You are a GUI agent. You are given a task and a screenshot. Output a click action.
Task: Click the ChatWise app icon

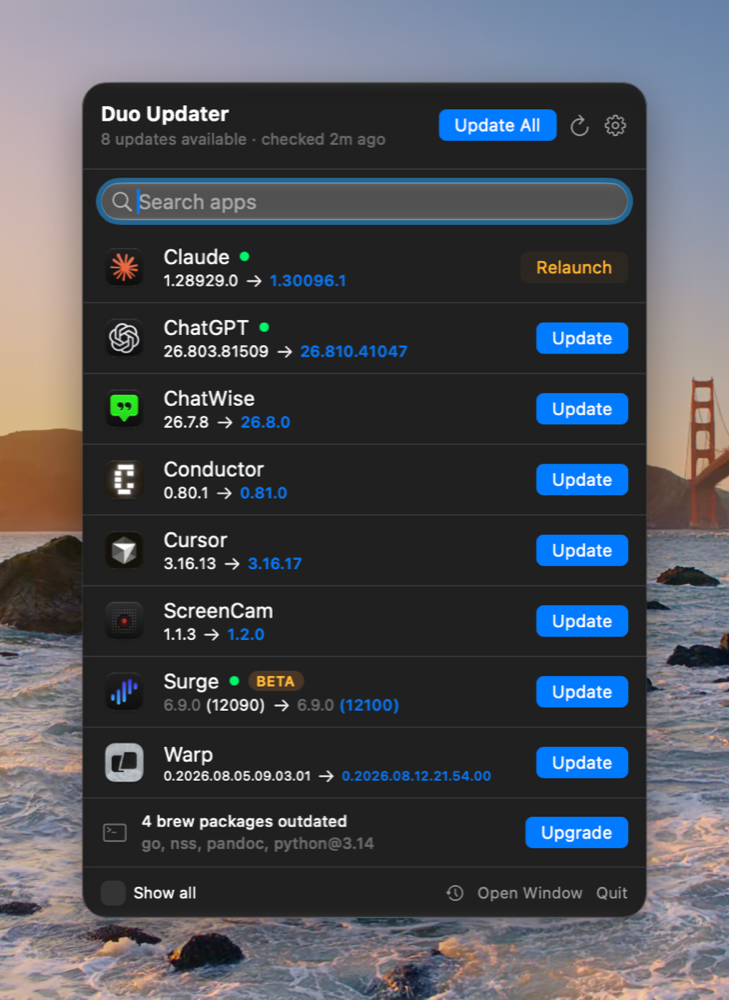pos(124,409)
